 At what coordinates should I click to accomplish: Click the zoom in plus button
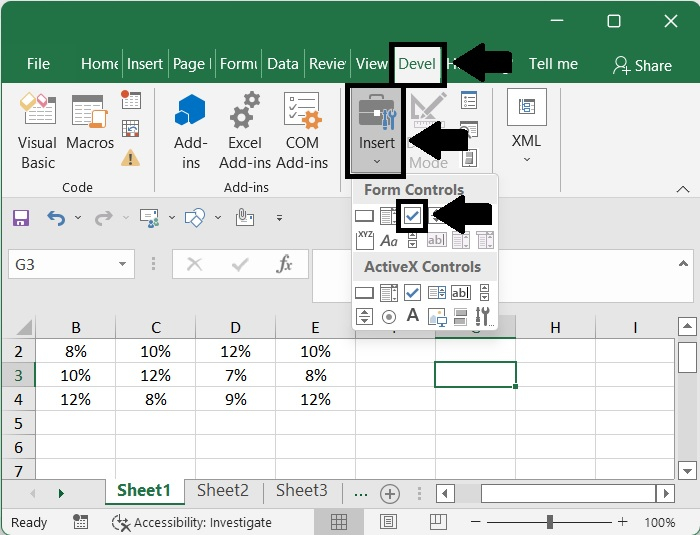[x=622, y=522]
